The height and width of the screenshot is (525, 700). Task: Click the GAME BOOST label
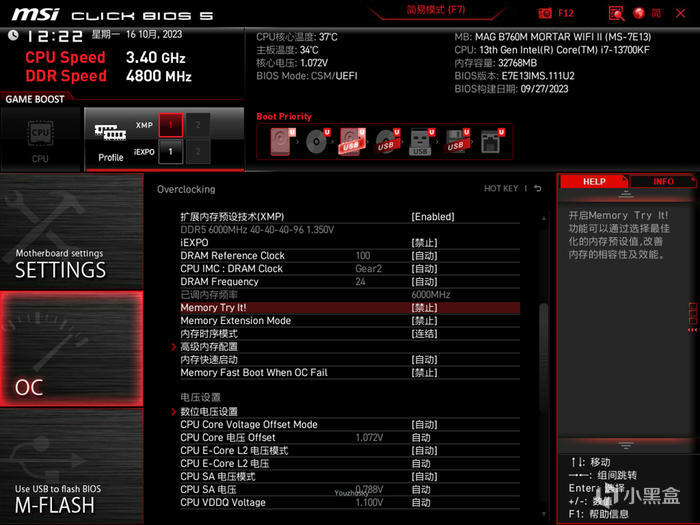(x=35, y=99)
